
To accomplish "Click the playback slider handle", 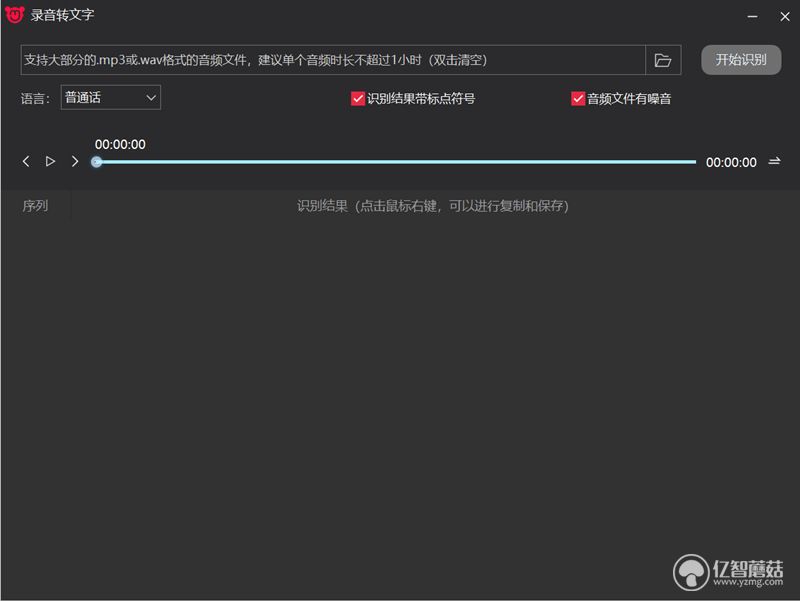I will 96,162.
